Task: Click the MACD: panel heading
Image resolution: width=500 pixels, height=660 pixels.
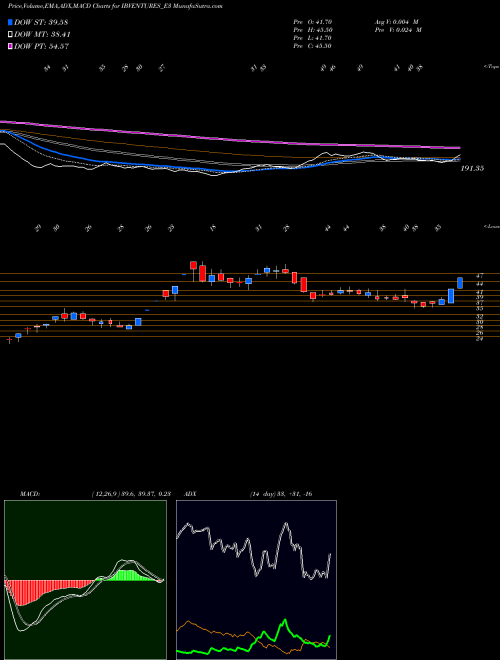Action: coord(30,494)
